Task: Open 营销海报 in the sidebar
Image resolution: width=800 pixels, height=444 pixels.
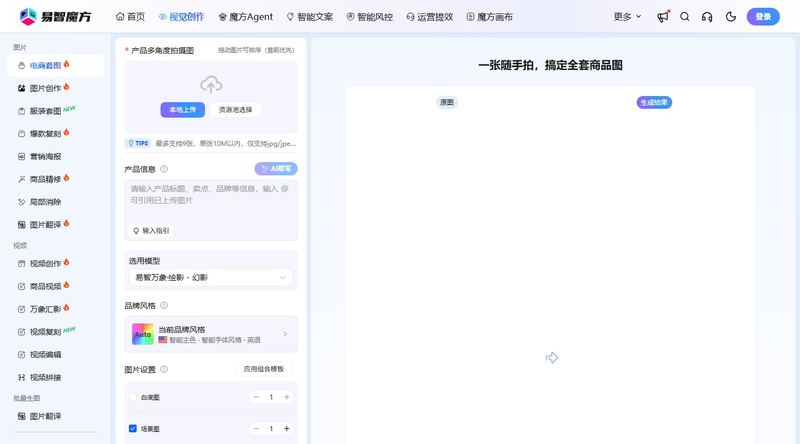Action: pos(55,156)
